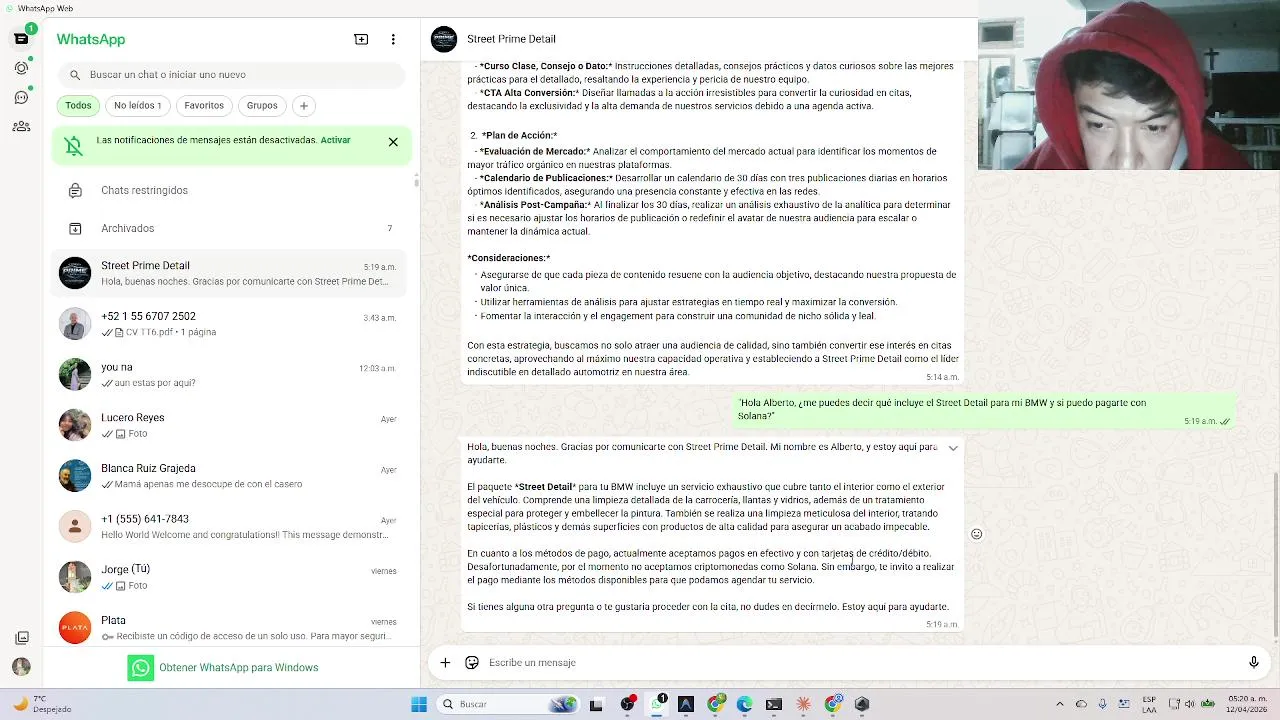
Task: Open the Windows Start menu
Action: 419,704
